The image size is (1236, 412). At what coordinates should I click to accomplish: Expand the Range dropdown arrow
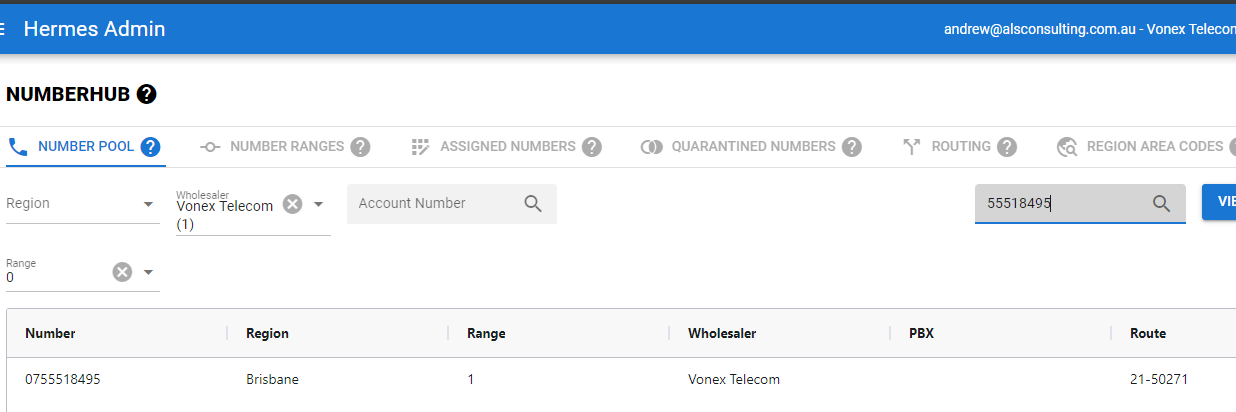148,272
